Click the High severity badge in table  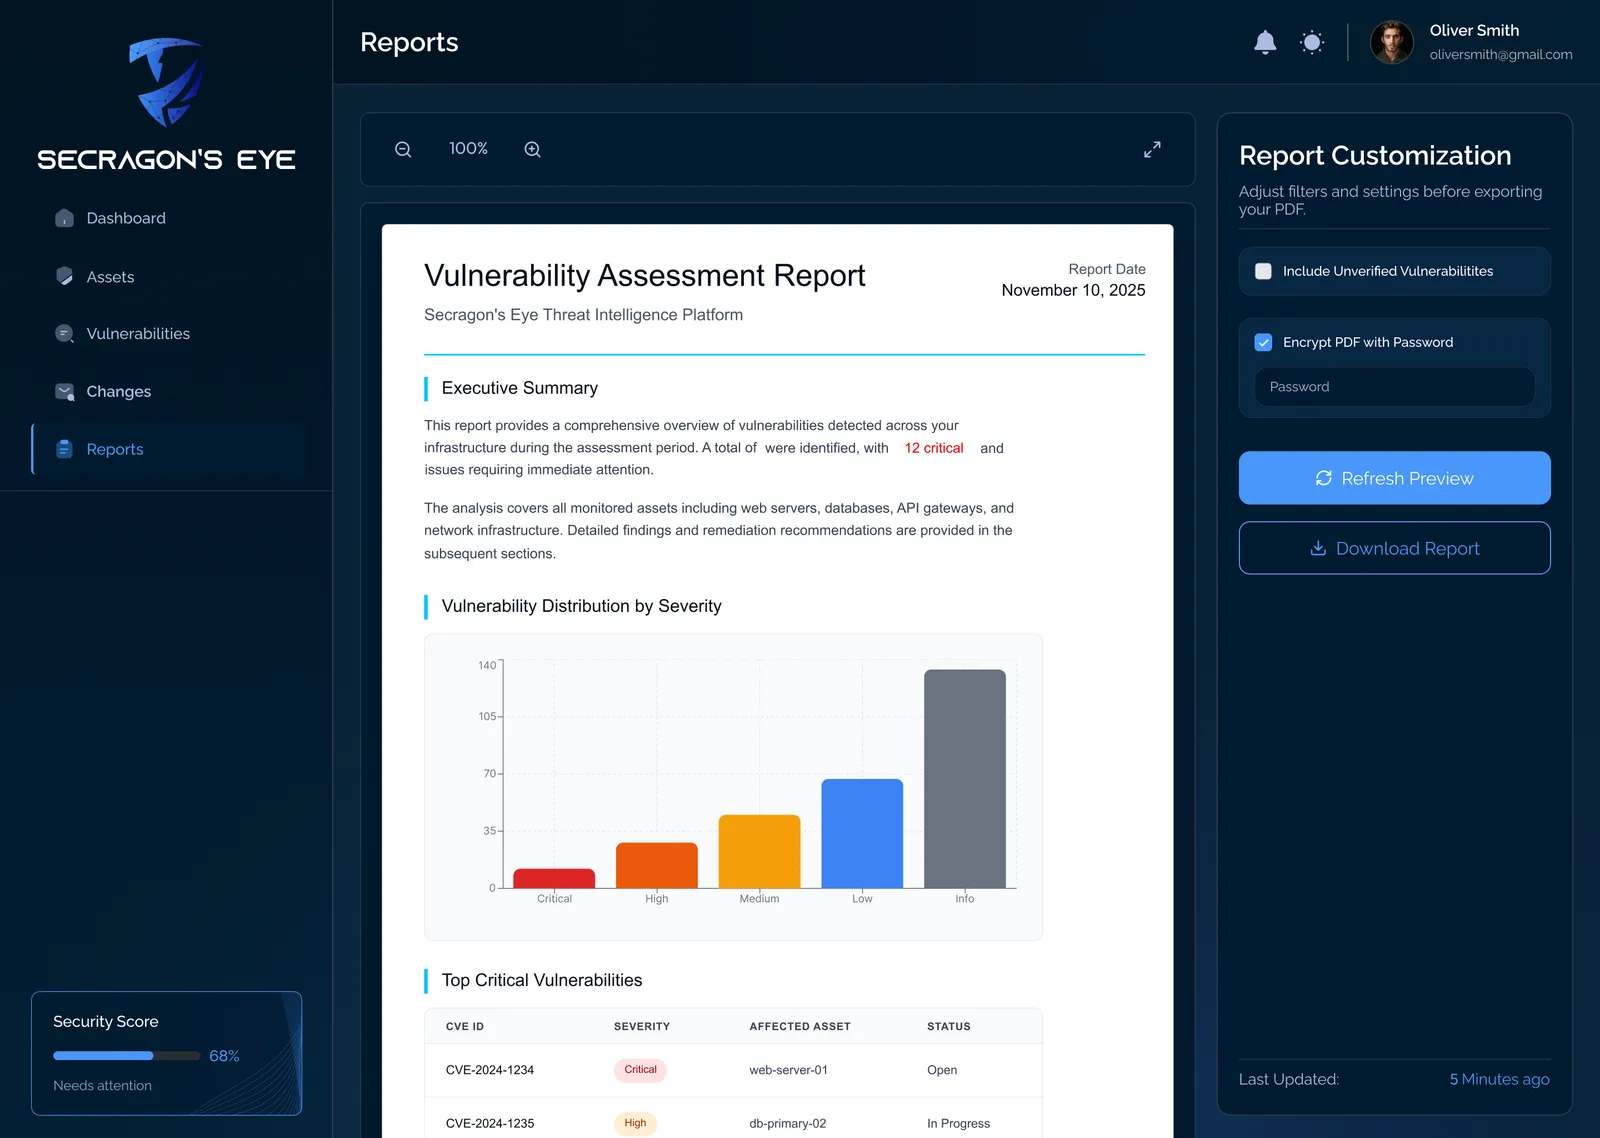(x=635, y=1123)
